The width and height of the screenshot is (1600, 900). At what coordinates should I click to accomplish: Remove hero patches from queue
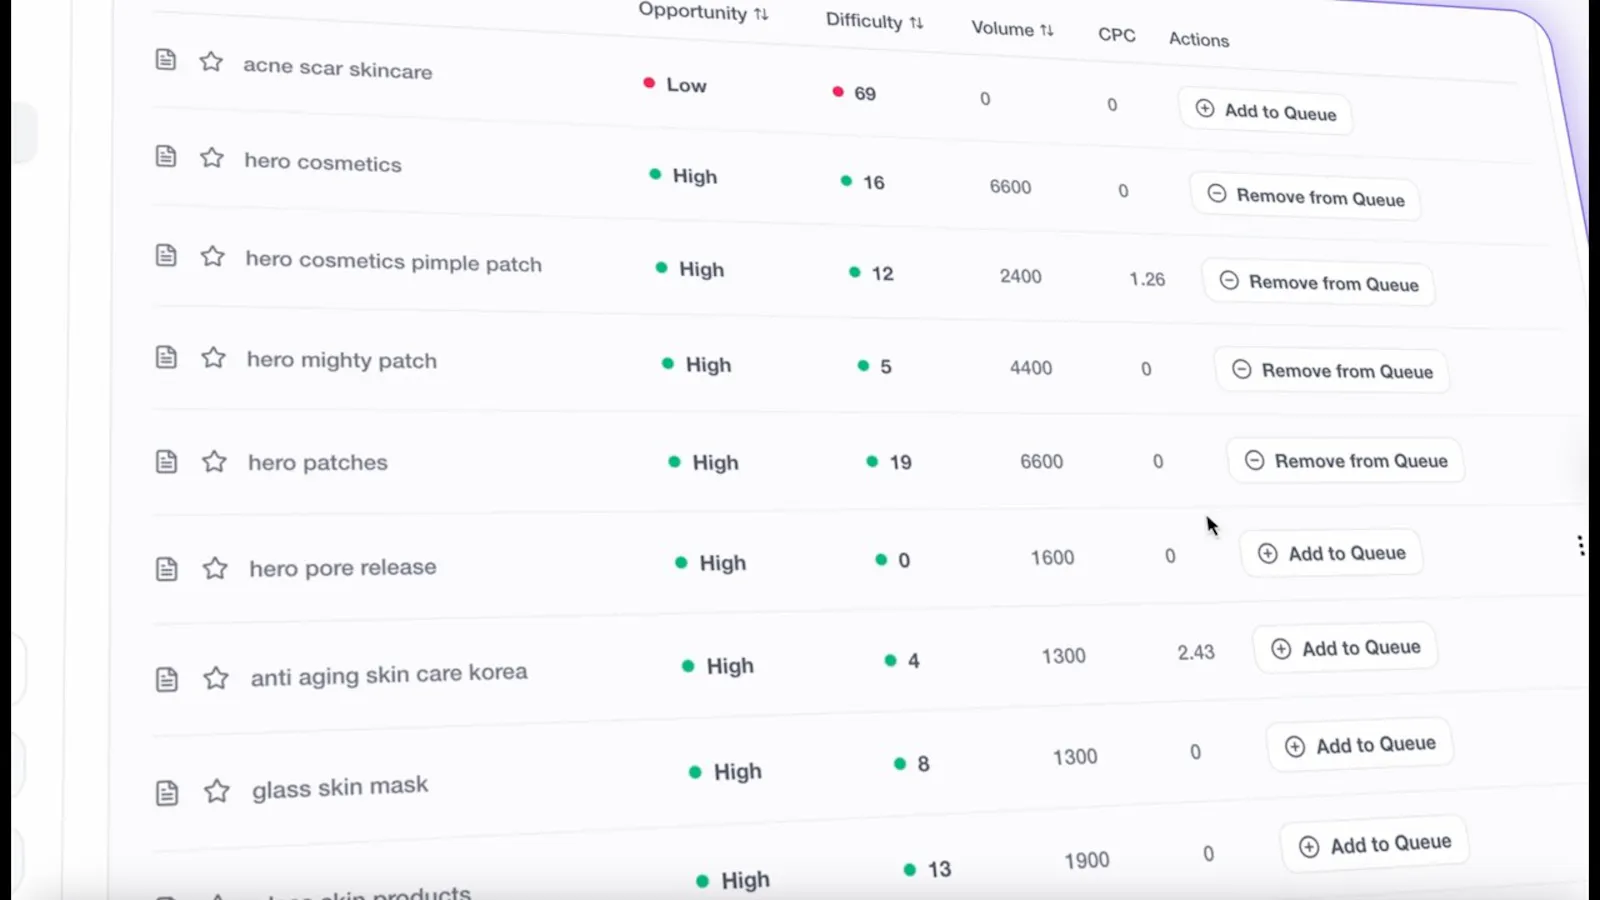pos(1346,461)
